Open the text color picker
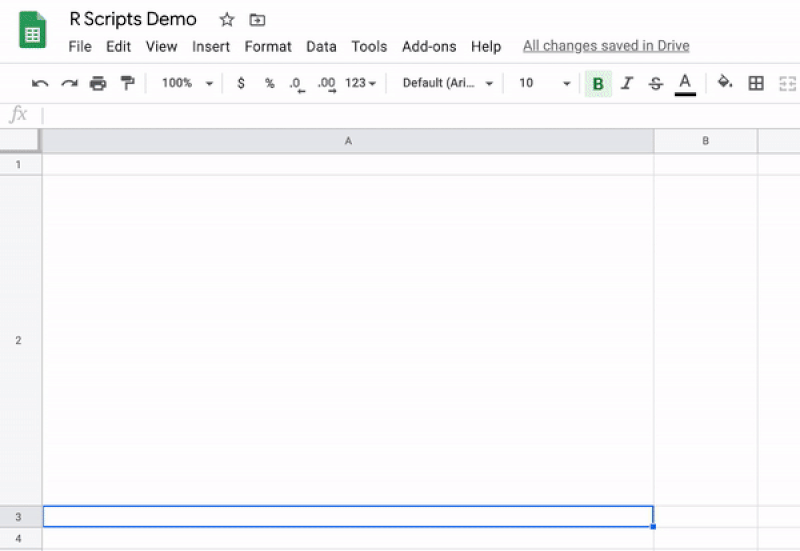Viewport: 800px width, 551px height. pos(685,84)
